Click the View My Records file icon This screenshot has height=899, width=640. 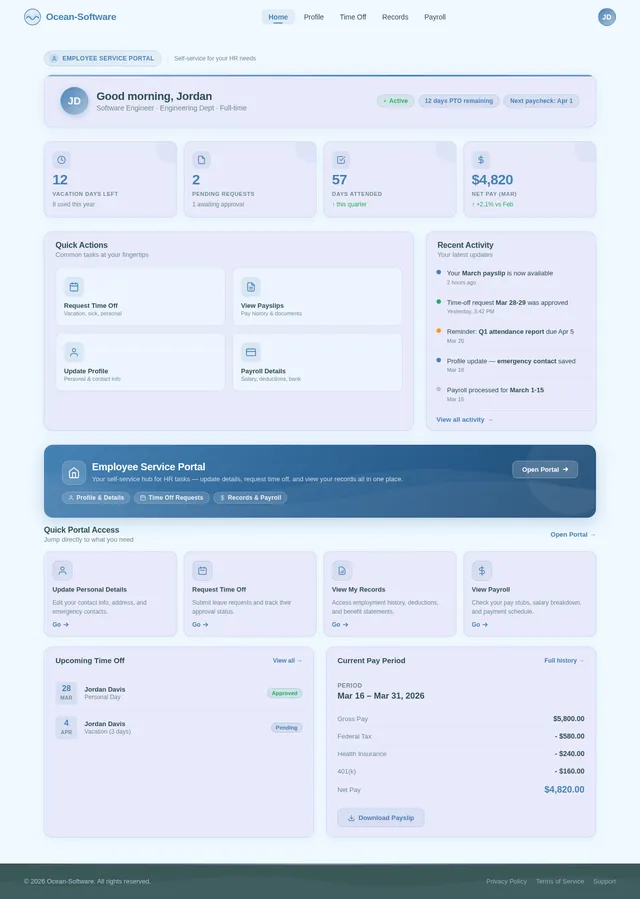[342, 570]
